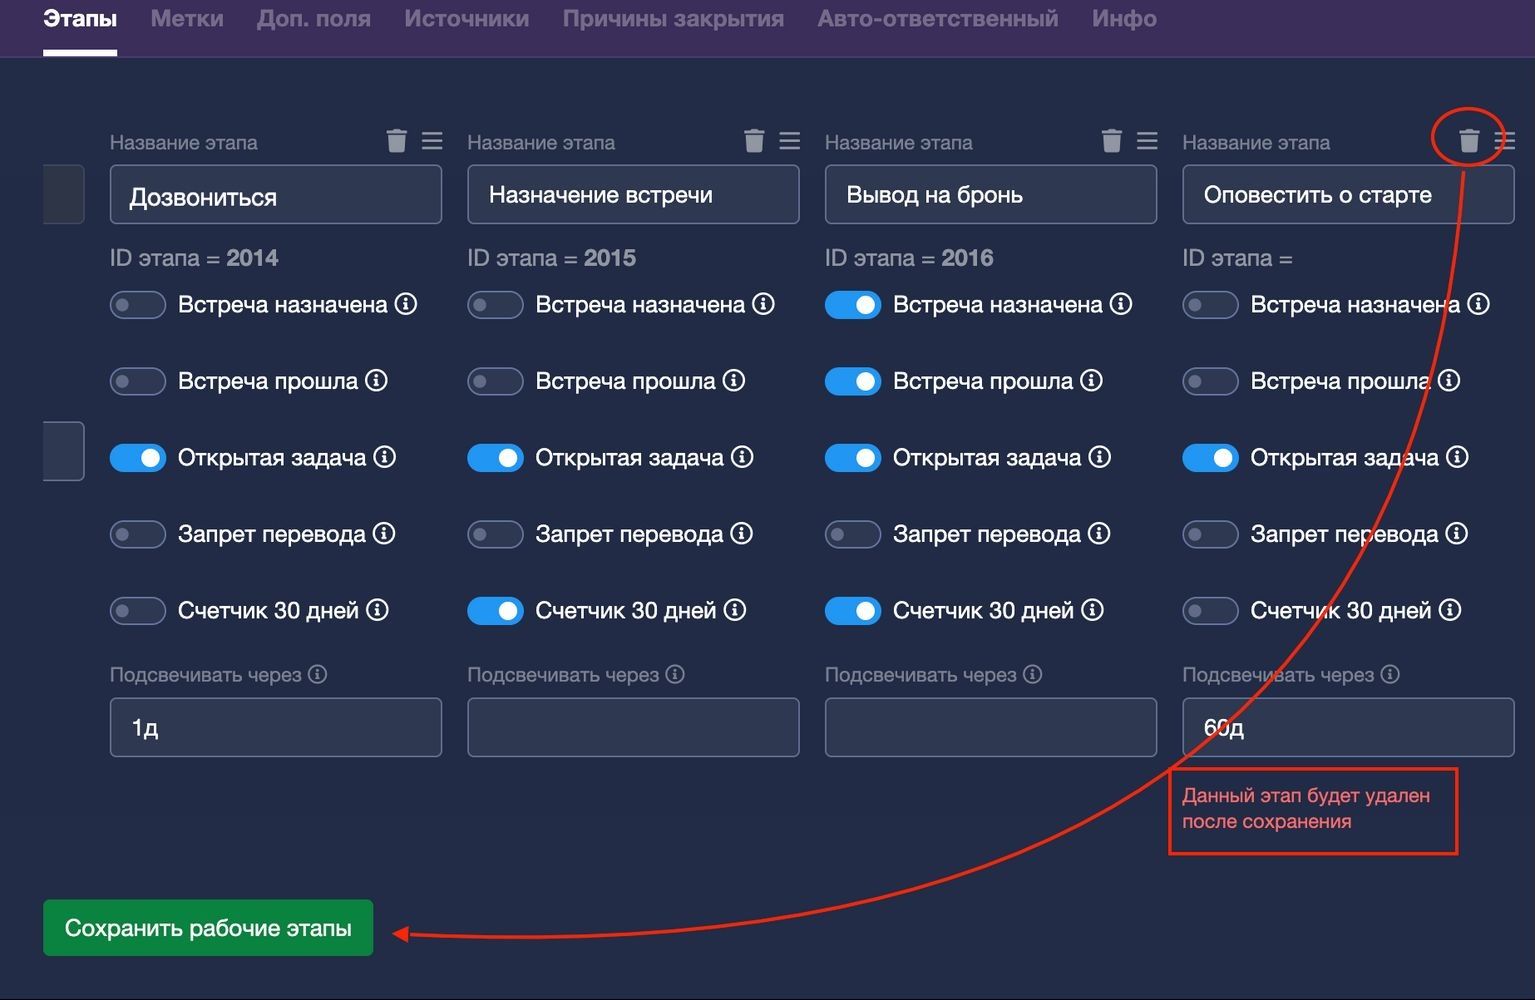Delete the Дозвониться stage with trash icon

tap(397, 141)
